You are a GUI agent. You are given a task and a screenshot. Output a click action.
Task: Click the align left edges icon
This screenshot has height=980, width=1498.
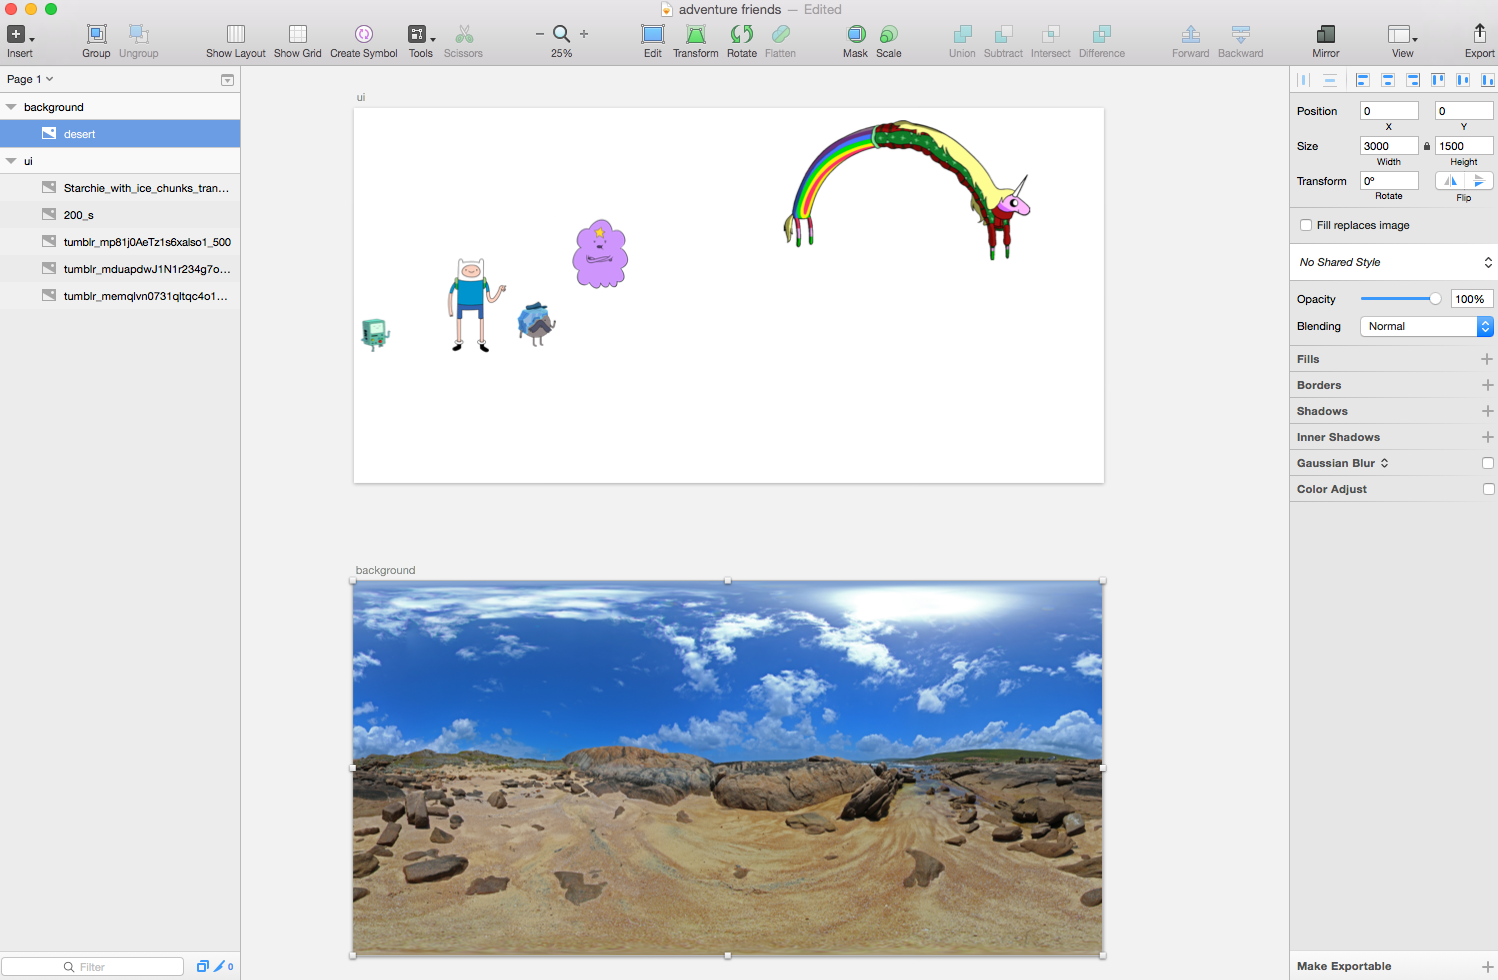click(1362, 80)
